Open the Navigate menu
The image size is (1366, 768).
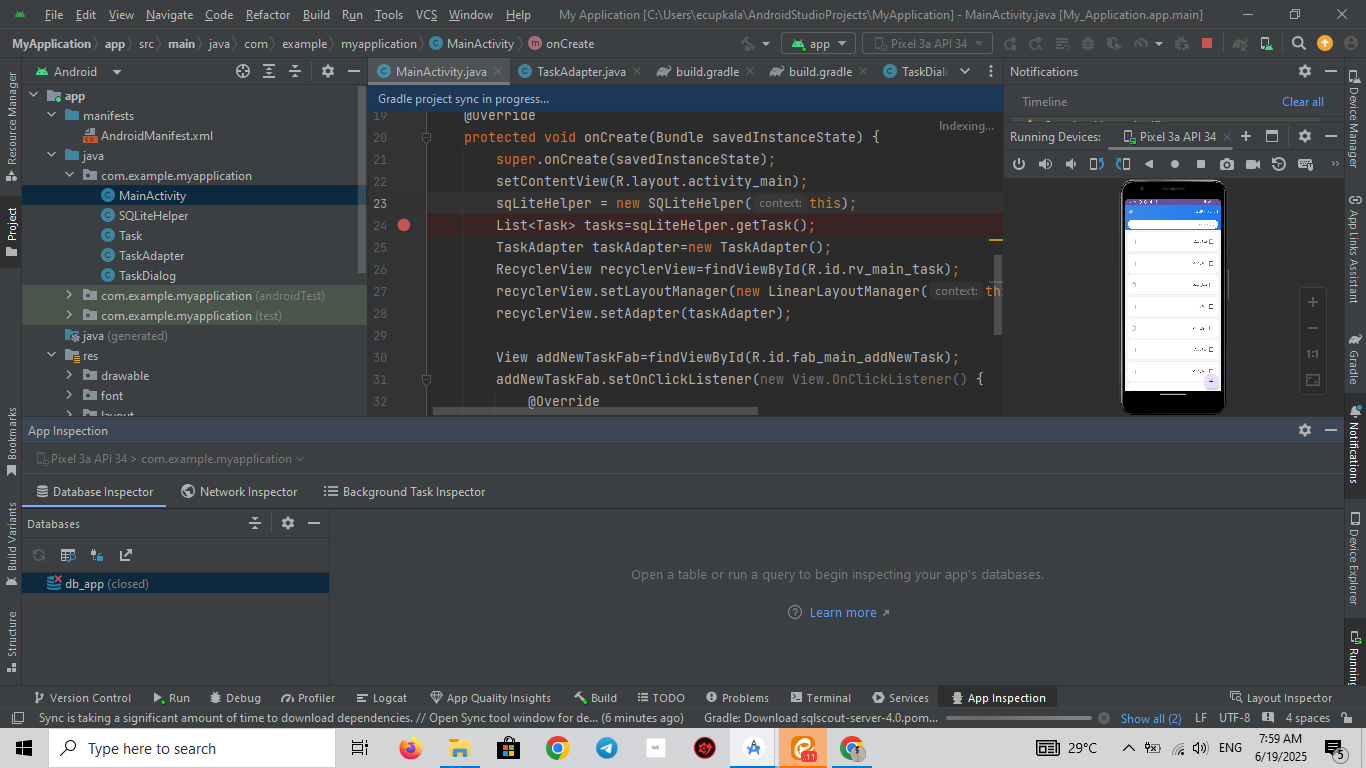(x=169, y=15)
